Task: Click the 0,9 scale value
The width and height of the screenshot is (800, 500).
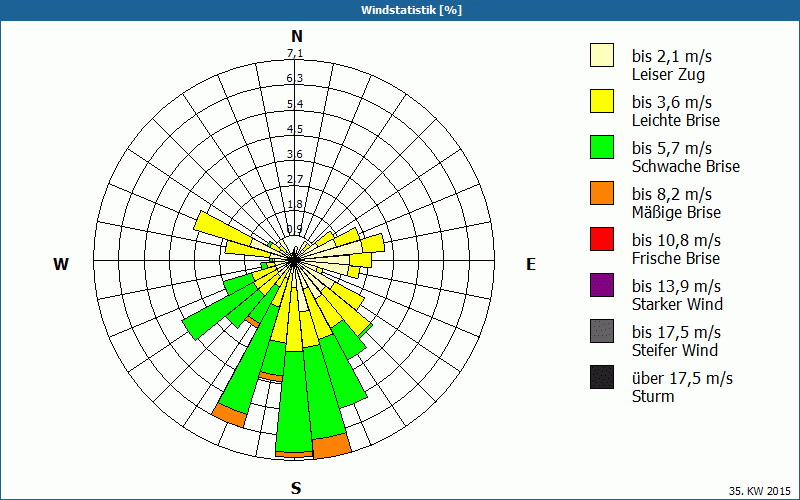Action: pyautogui.click(x=295, y=229)
